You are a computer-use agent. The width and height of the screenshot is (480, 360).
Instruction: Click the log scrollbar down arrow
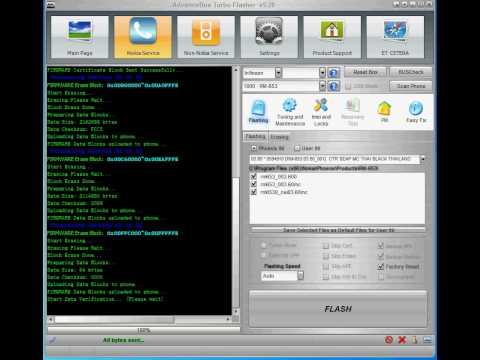(x=236, y=311)
